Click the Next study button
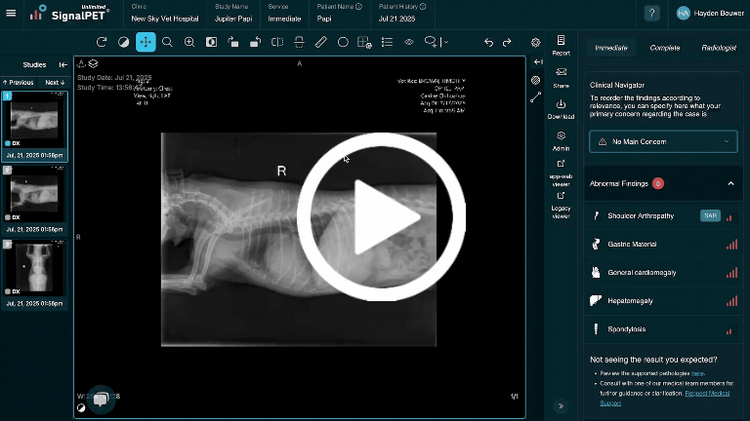This screenshot has width=750, height=421. 55,83
